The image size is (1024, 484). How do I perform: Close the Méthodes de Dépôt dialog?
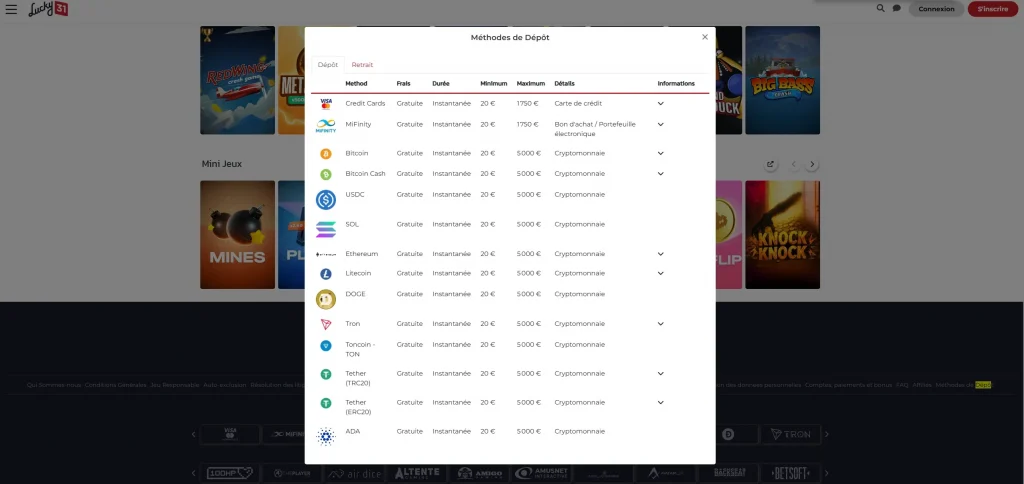click(x=705, y=37)
